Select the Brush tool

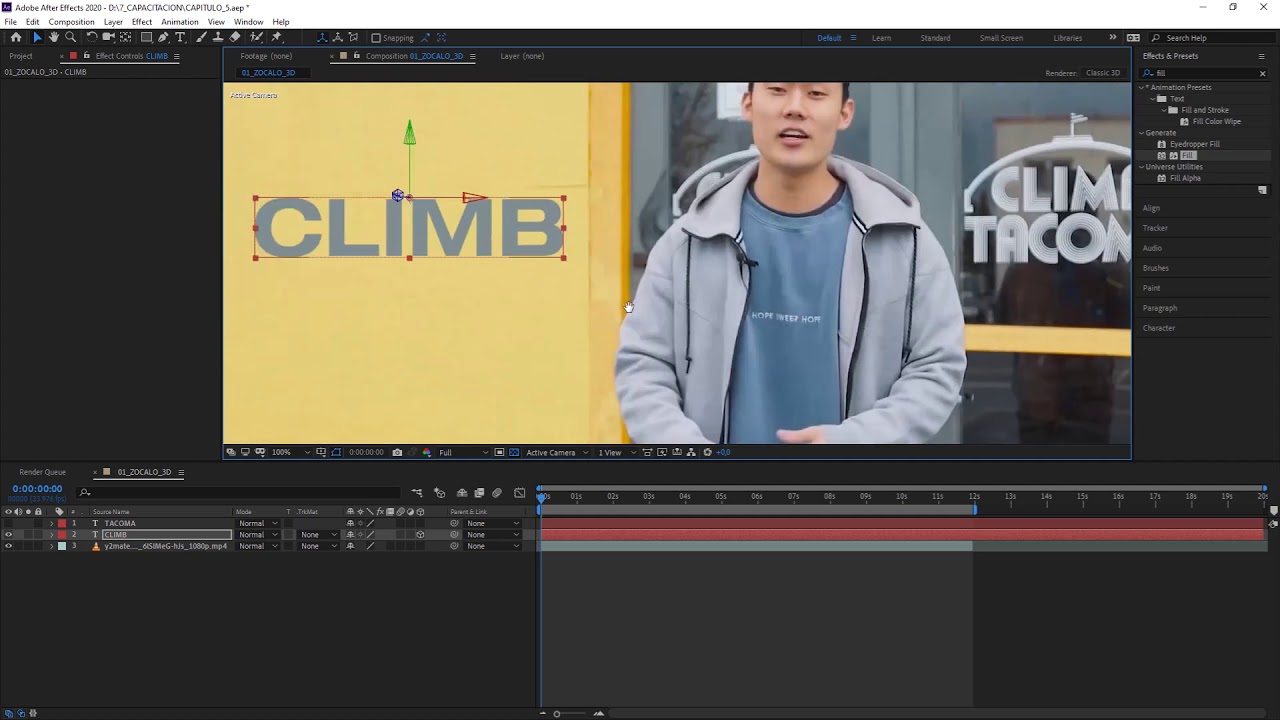[202, 37]
